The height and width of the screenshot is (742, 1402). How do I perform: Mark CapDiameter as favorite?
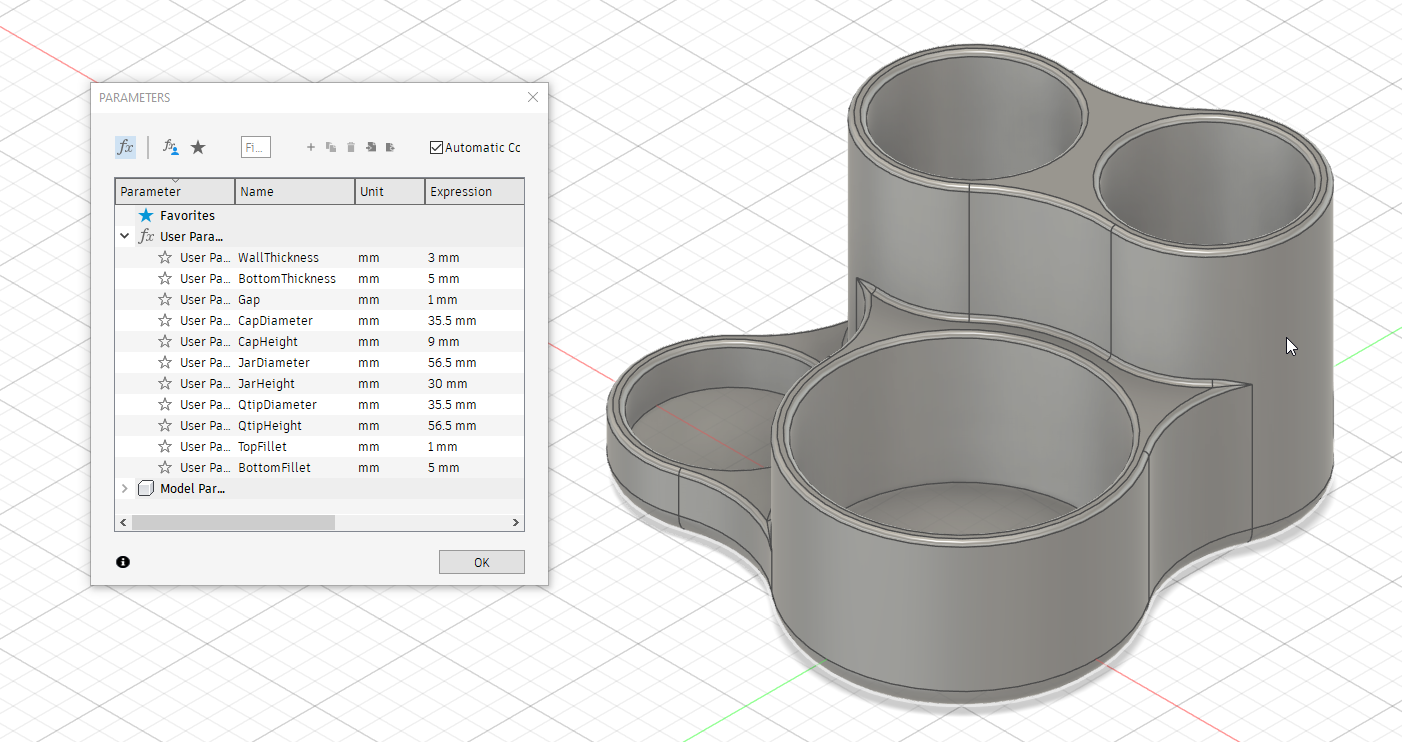[165, 321]
